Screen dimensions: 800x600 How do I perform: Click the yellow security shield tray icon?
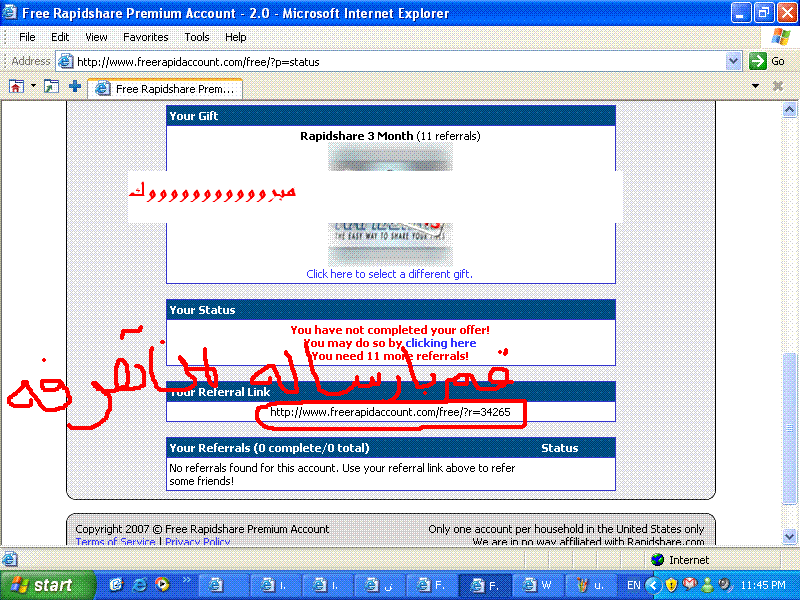tap(671, 585)
